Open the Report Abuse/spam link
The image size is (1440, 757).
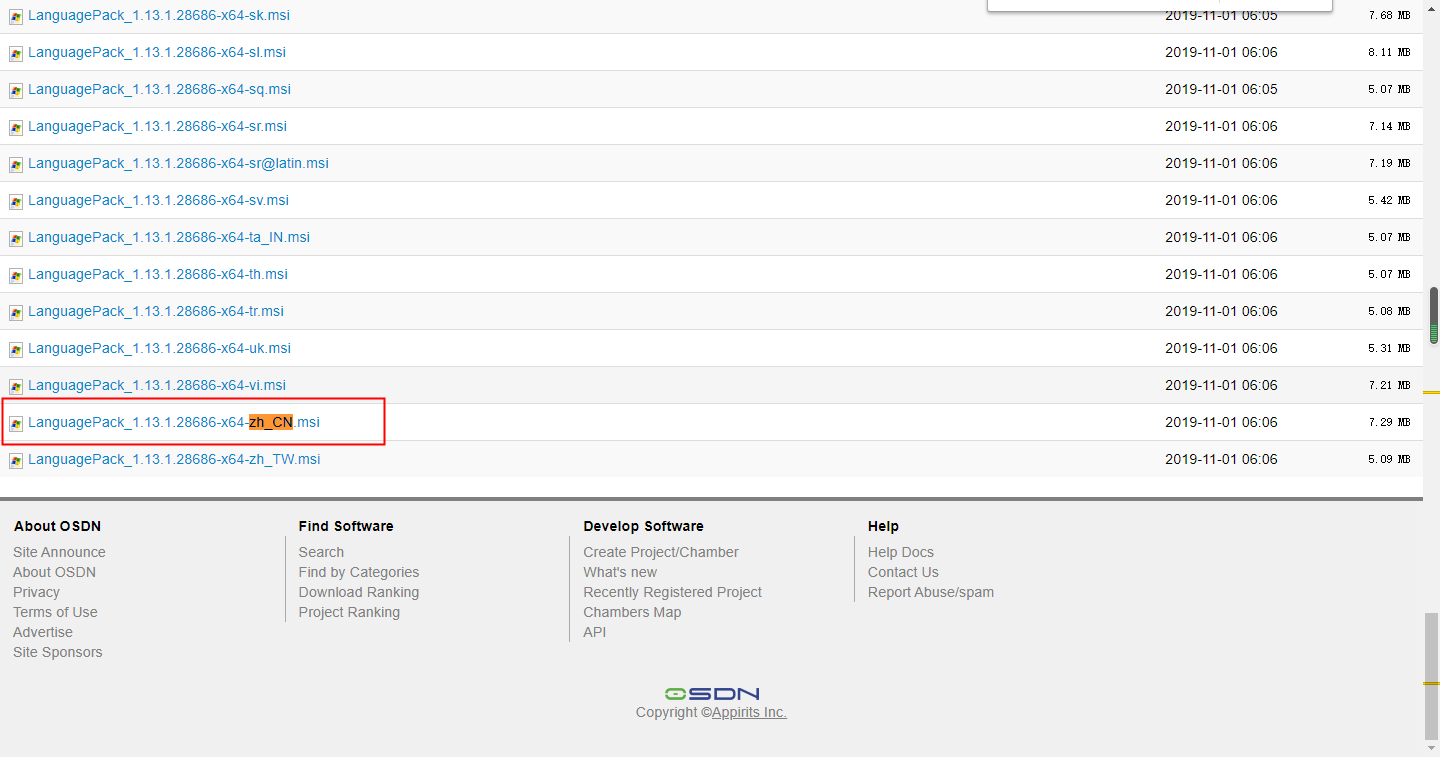931,592
